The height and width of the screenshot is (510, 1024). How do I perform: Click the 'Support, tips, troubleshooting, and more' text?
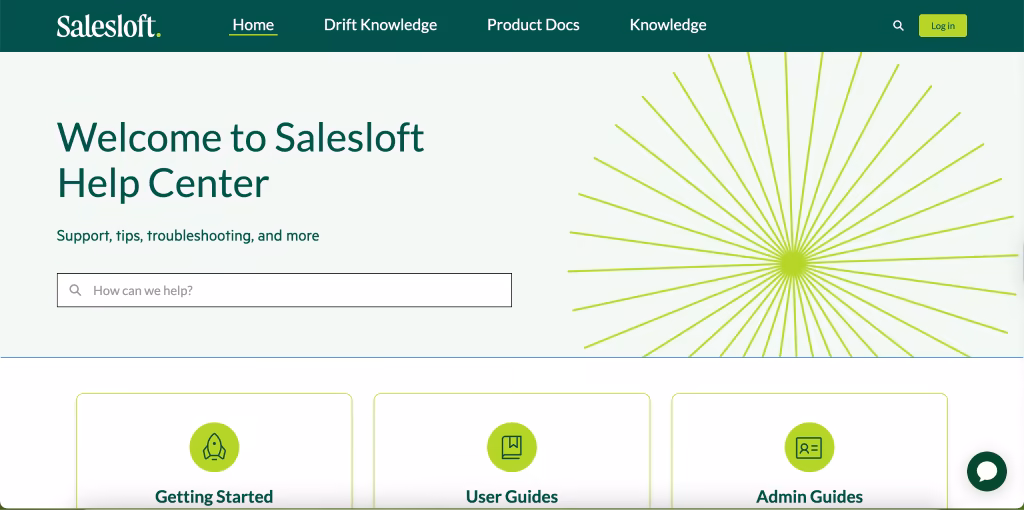click(188, 236)
